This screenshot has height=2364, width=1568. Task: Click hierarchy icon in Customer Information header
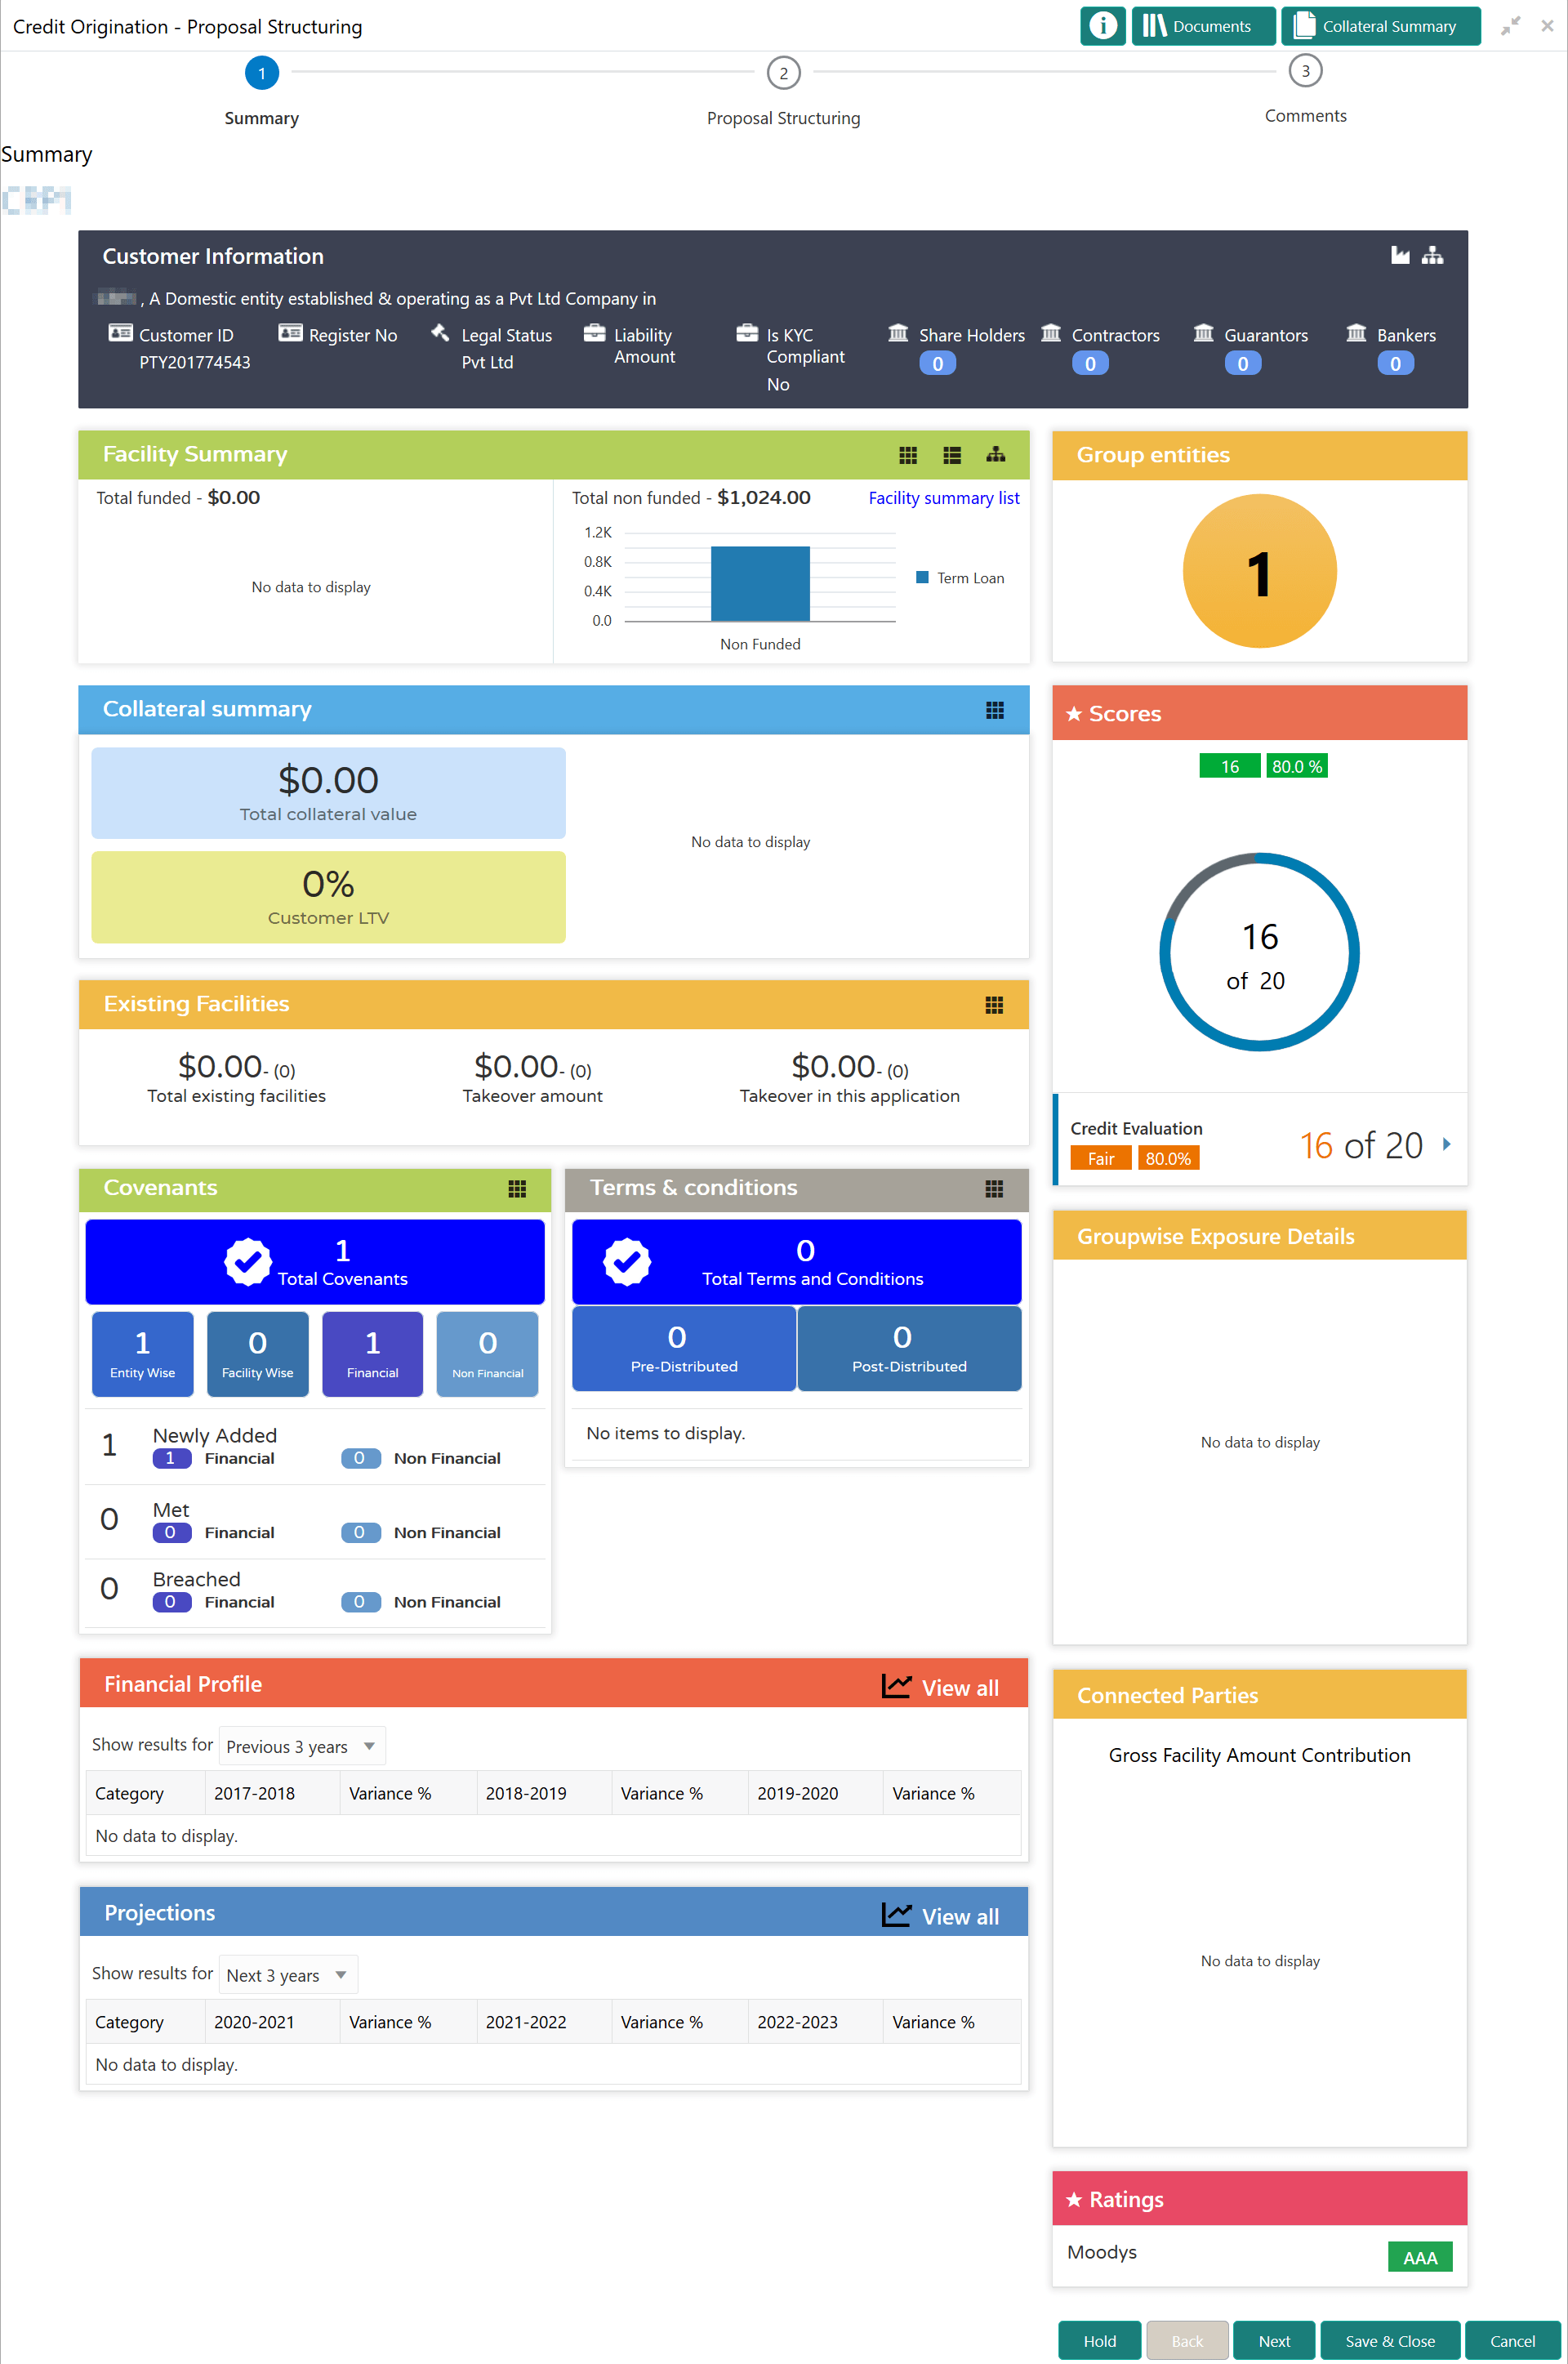tap(1432, 256)
